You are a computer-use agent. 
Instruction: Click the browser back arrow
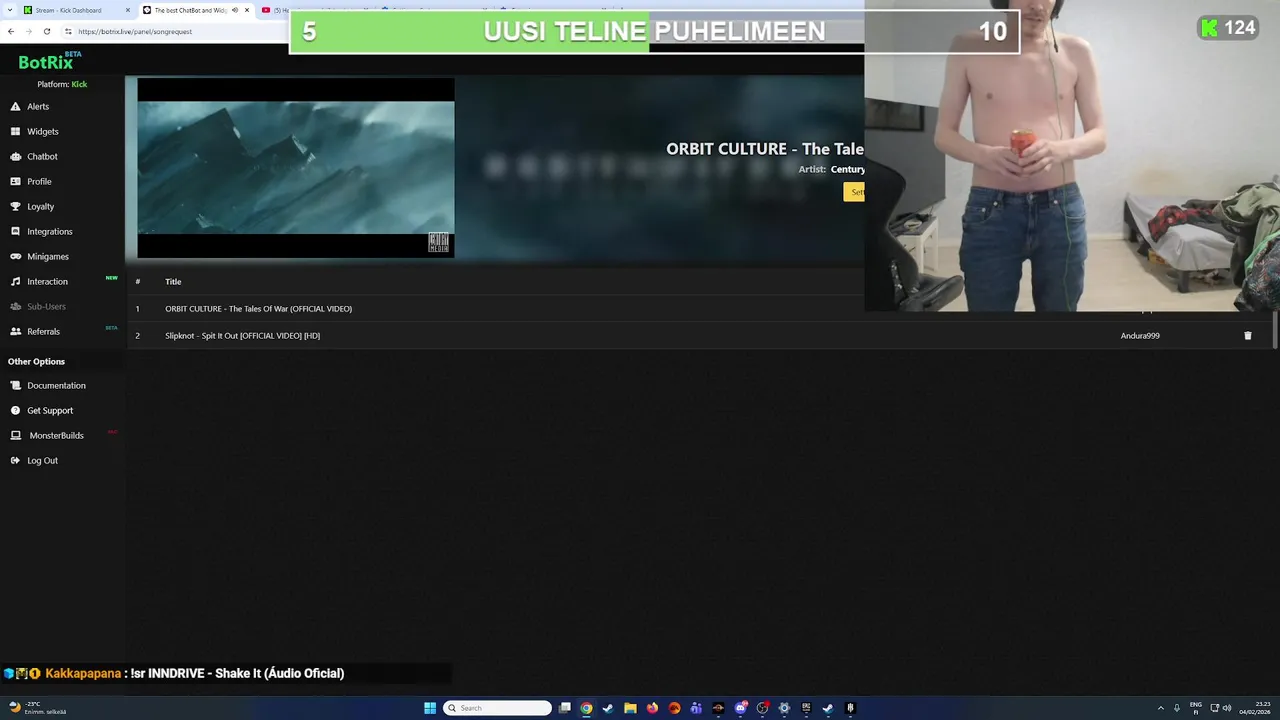tap(11, 31)
